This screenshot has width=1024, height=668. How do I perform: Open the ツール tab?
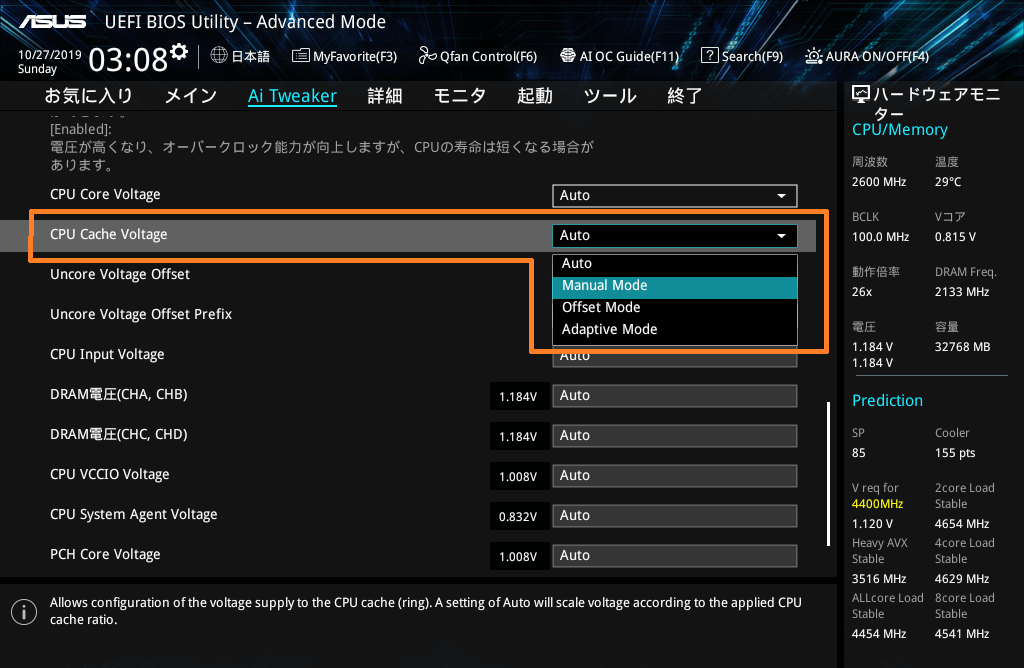pos(610,96)
